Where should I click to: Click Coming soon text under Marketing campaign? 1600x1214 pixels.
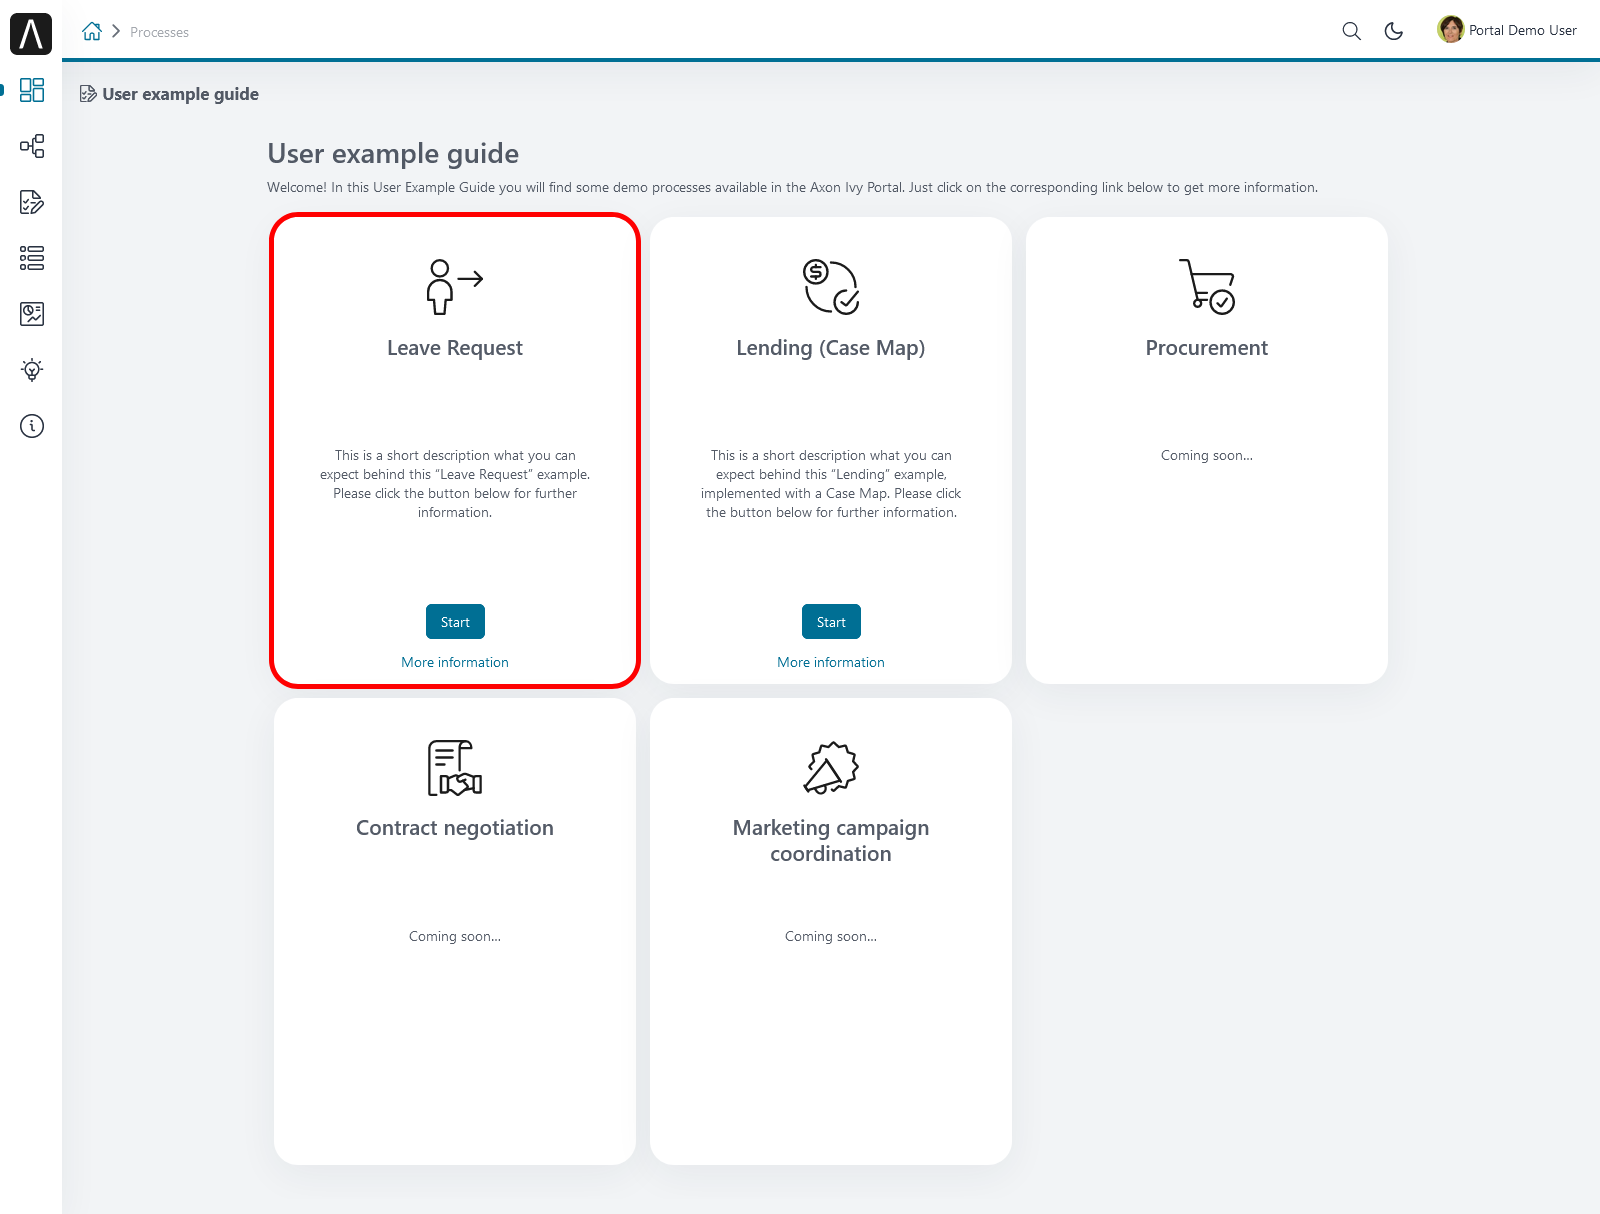831,936
